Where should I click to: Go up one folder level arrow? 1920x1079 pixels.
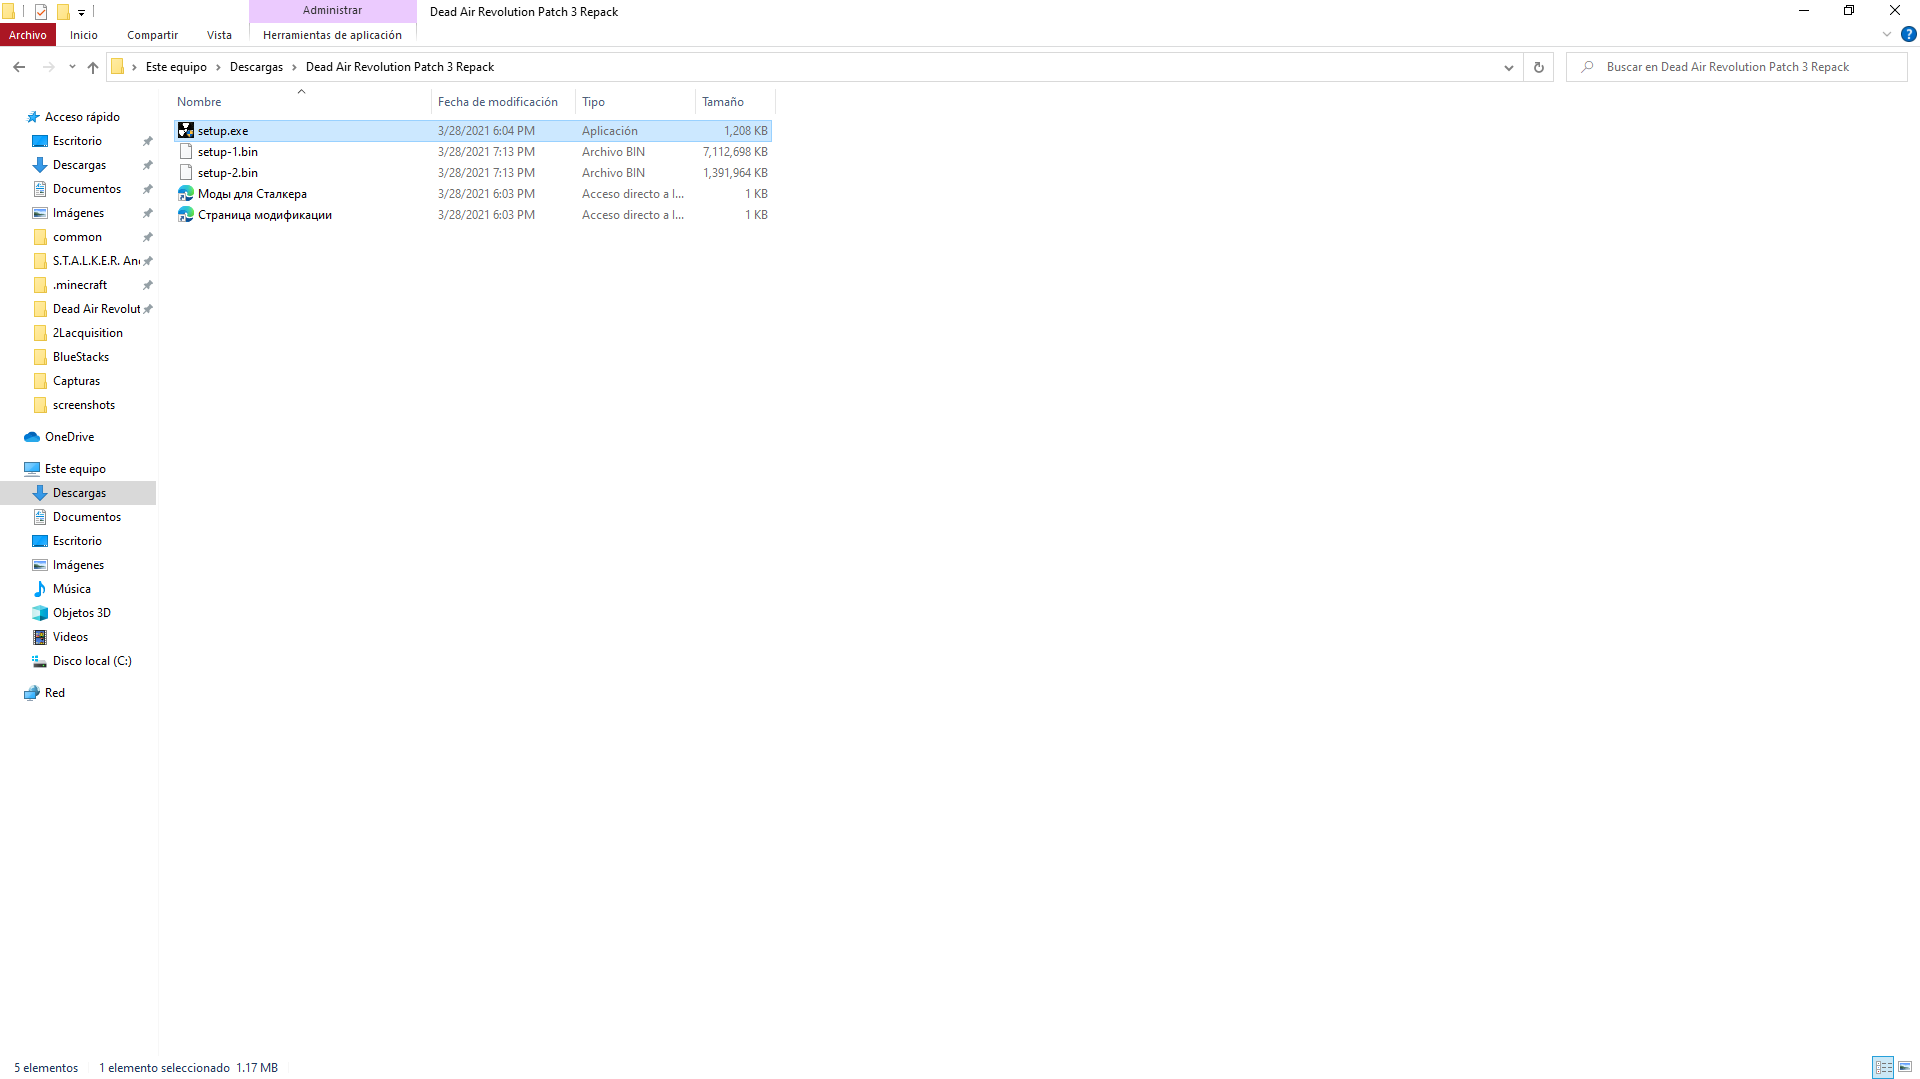coord(93,67)
